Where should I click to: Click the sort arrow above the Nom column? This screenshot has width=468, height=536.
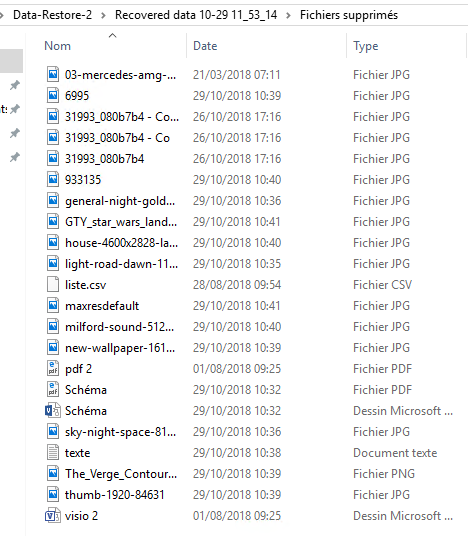click(x=112, y=35)
